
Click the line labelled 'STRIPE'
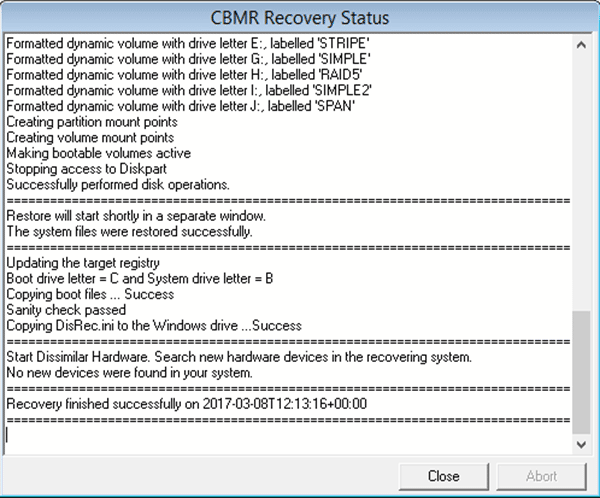tap(188, 43)
